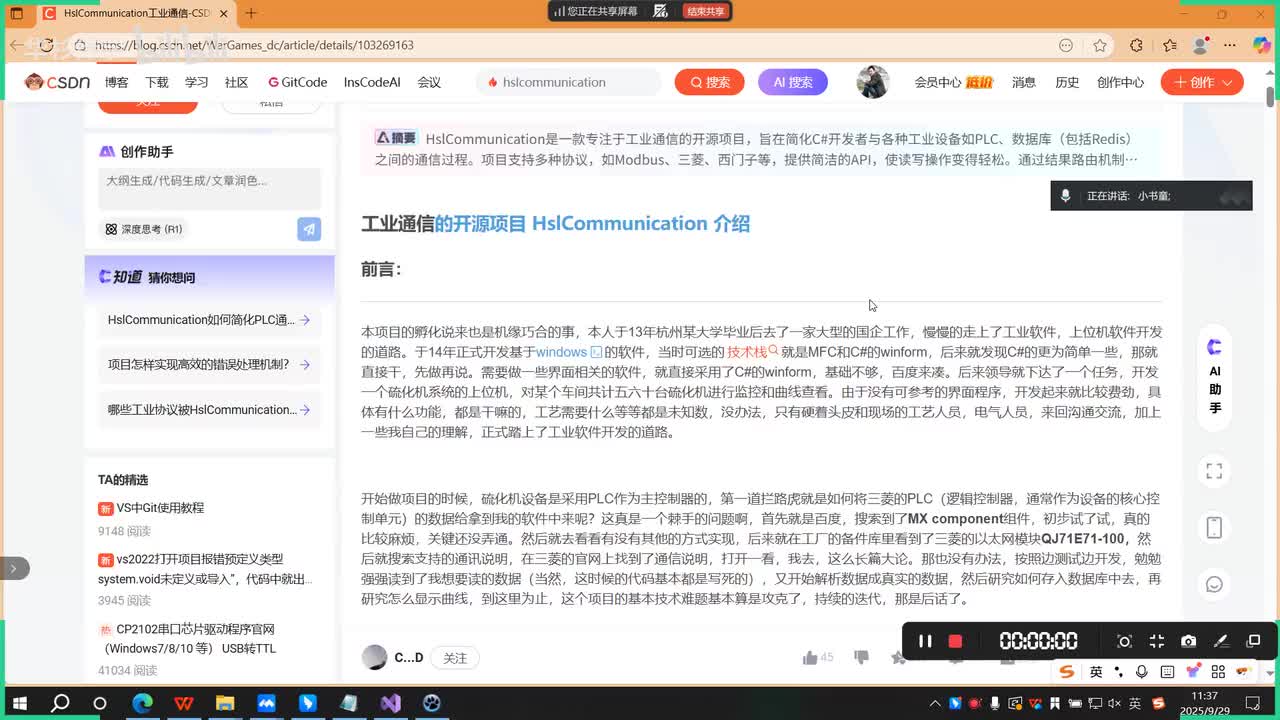This screenshot has height=720, width=1280.
Task: Click the Sogou voice input microphone
Action: click(1141, 672)
